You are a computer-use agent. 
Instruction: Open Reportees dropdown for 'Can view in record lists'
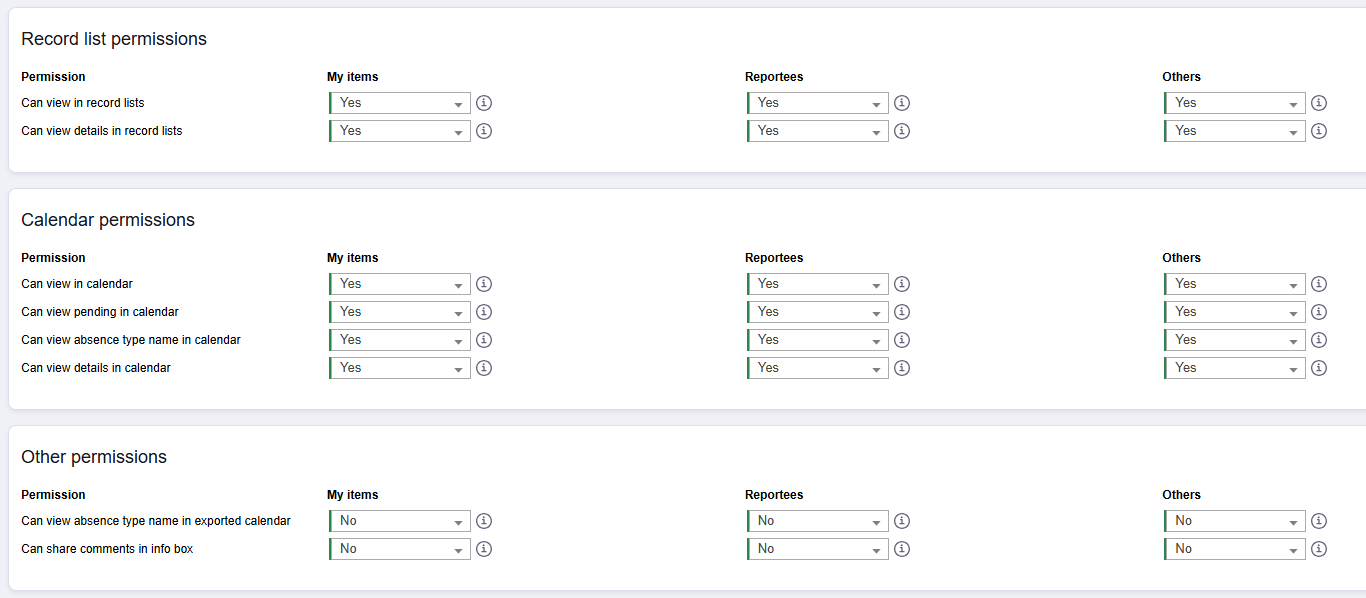click(818, 103)
